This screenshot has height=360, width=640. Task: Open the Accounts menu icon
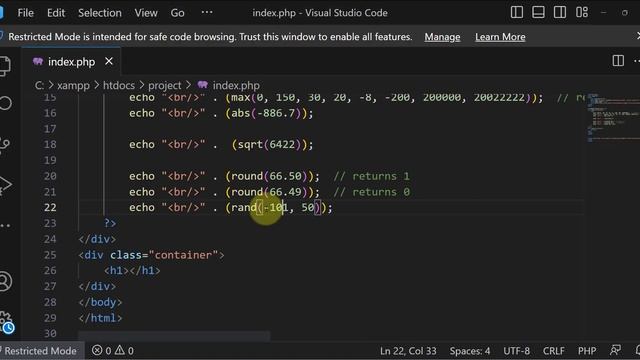point(5,281)
